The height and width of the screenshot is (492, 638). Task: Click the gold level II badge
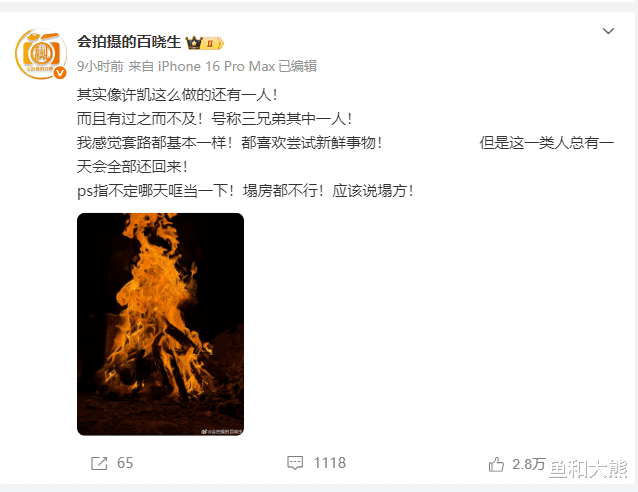coord(213,43)
